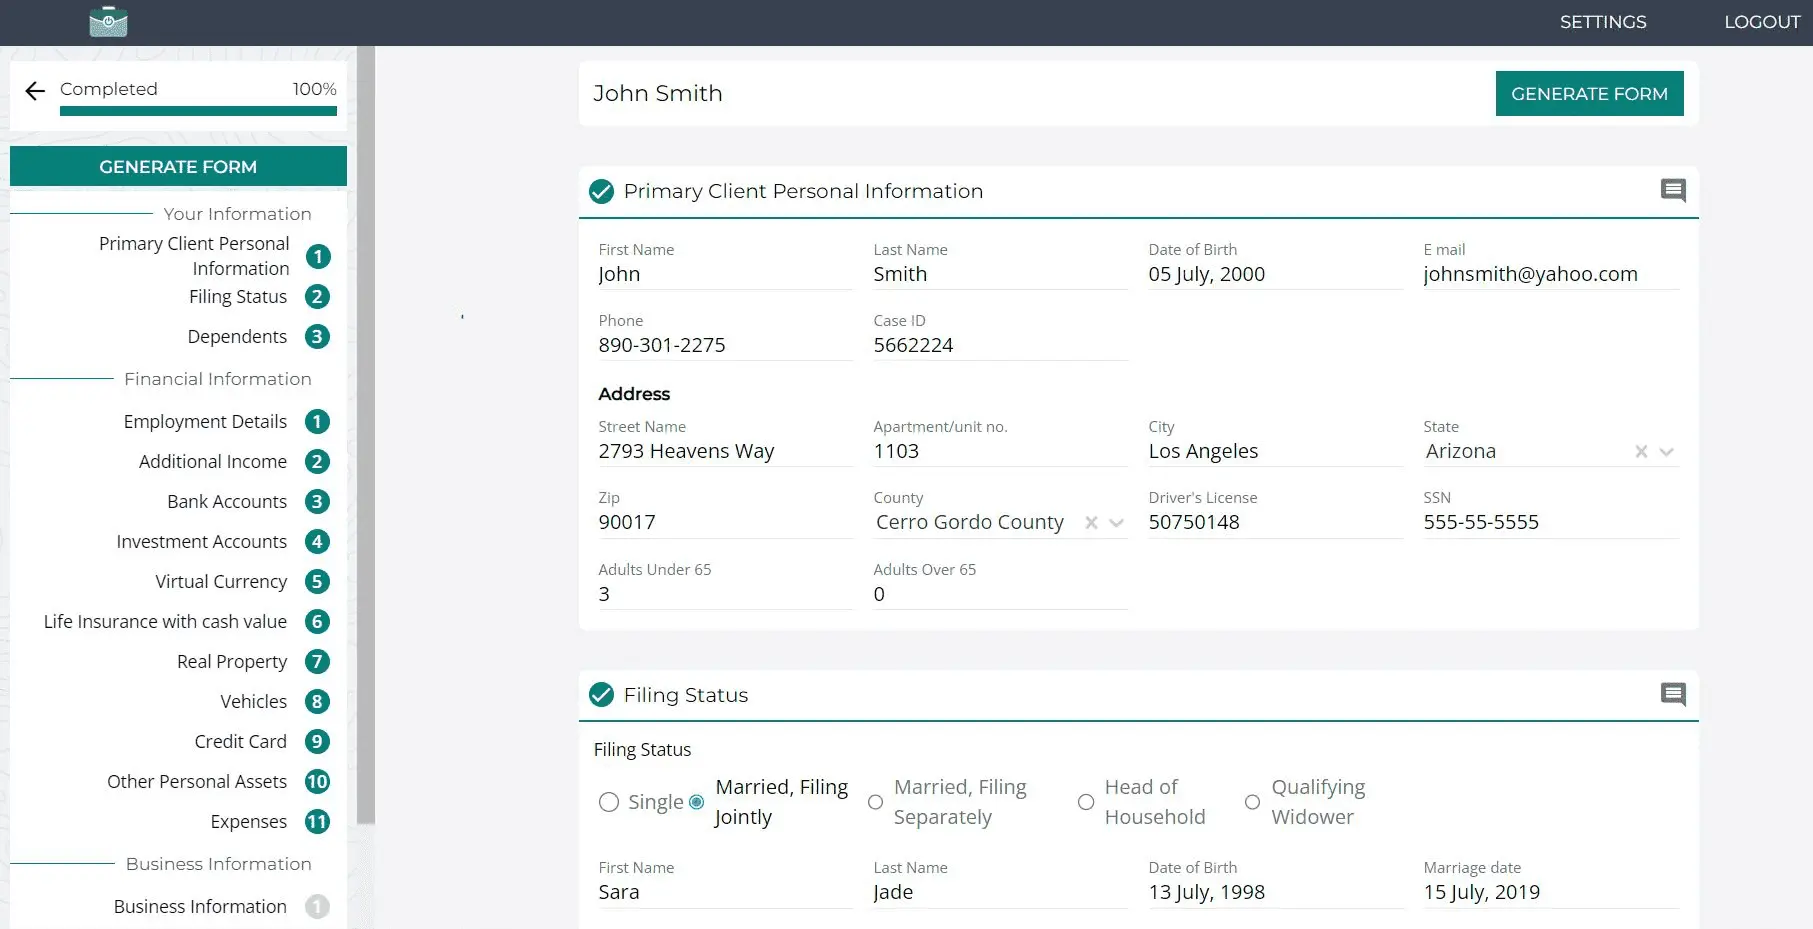This screenshot has height=929, width=1813.
Task: Click the 100% completed progress bar
Action: 198,111
